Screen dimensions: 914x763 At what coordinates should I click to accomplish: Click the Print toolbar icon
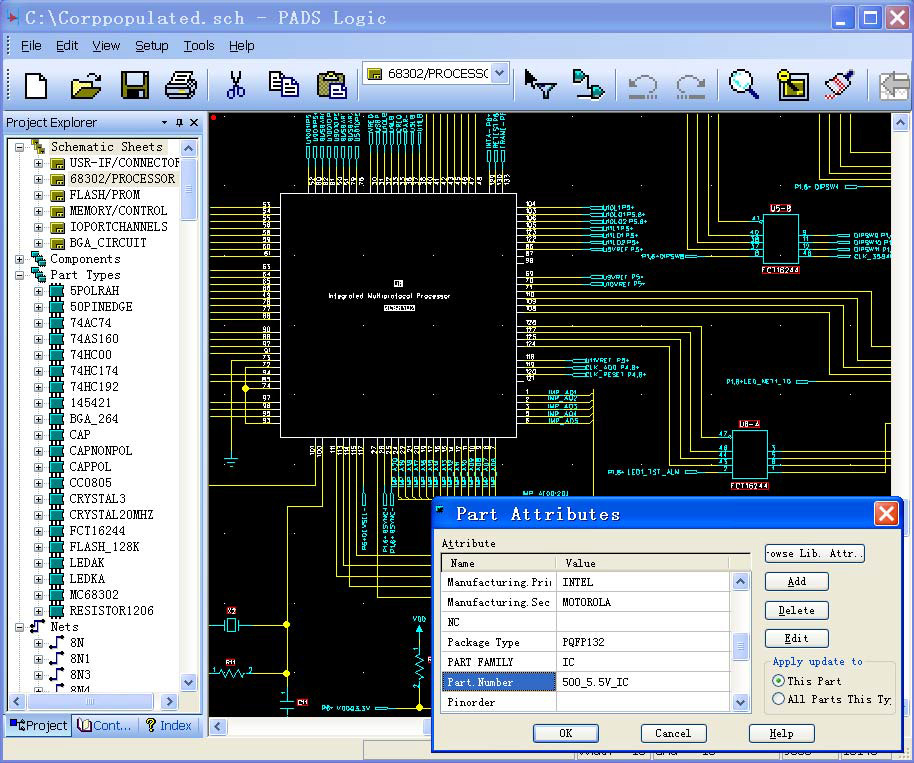181,85
